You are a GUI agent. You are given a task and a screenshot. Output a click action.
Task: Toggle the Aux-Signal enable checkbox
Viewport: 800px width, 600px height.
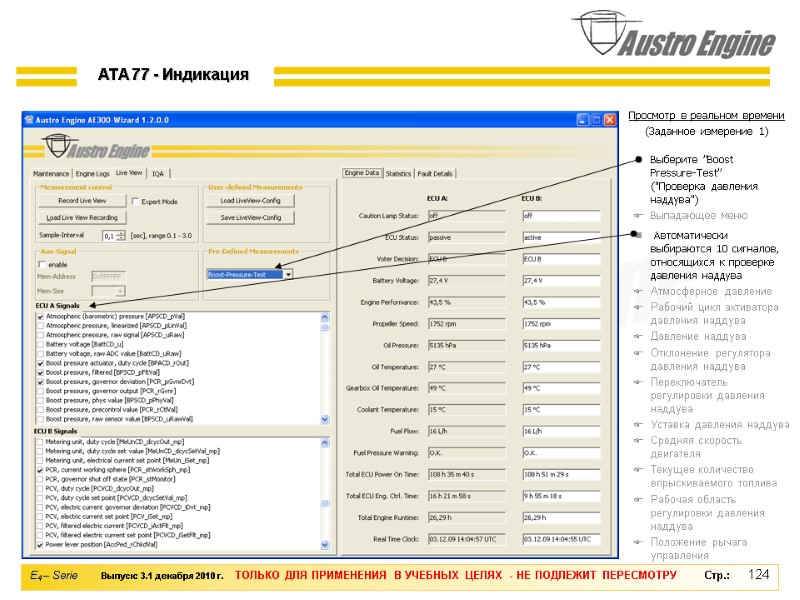click(42, 264)
